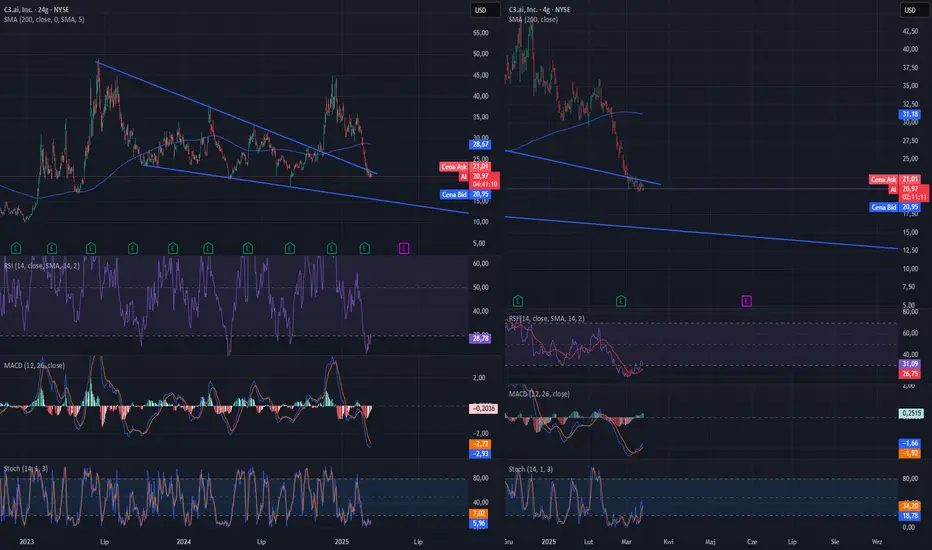Click the first green earnings marker in 24g chart
The image size is (932, 550).
(17, 248)
